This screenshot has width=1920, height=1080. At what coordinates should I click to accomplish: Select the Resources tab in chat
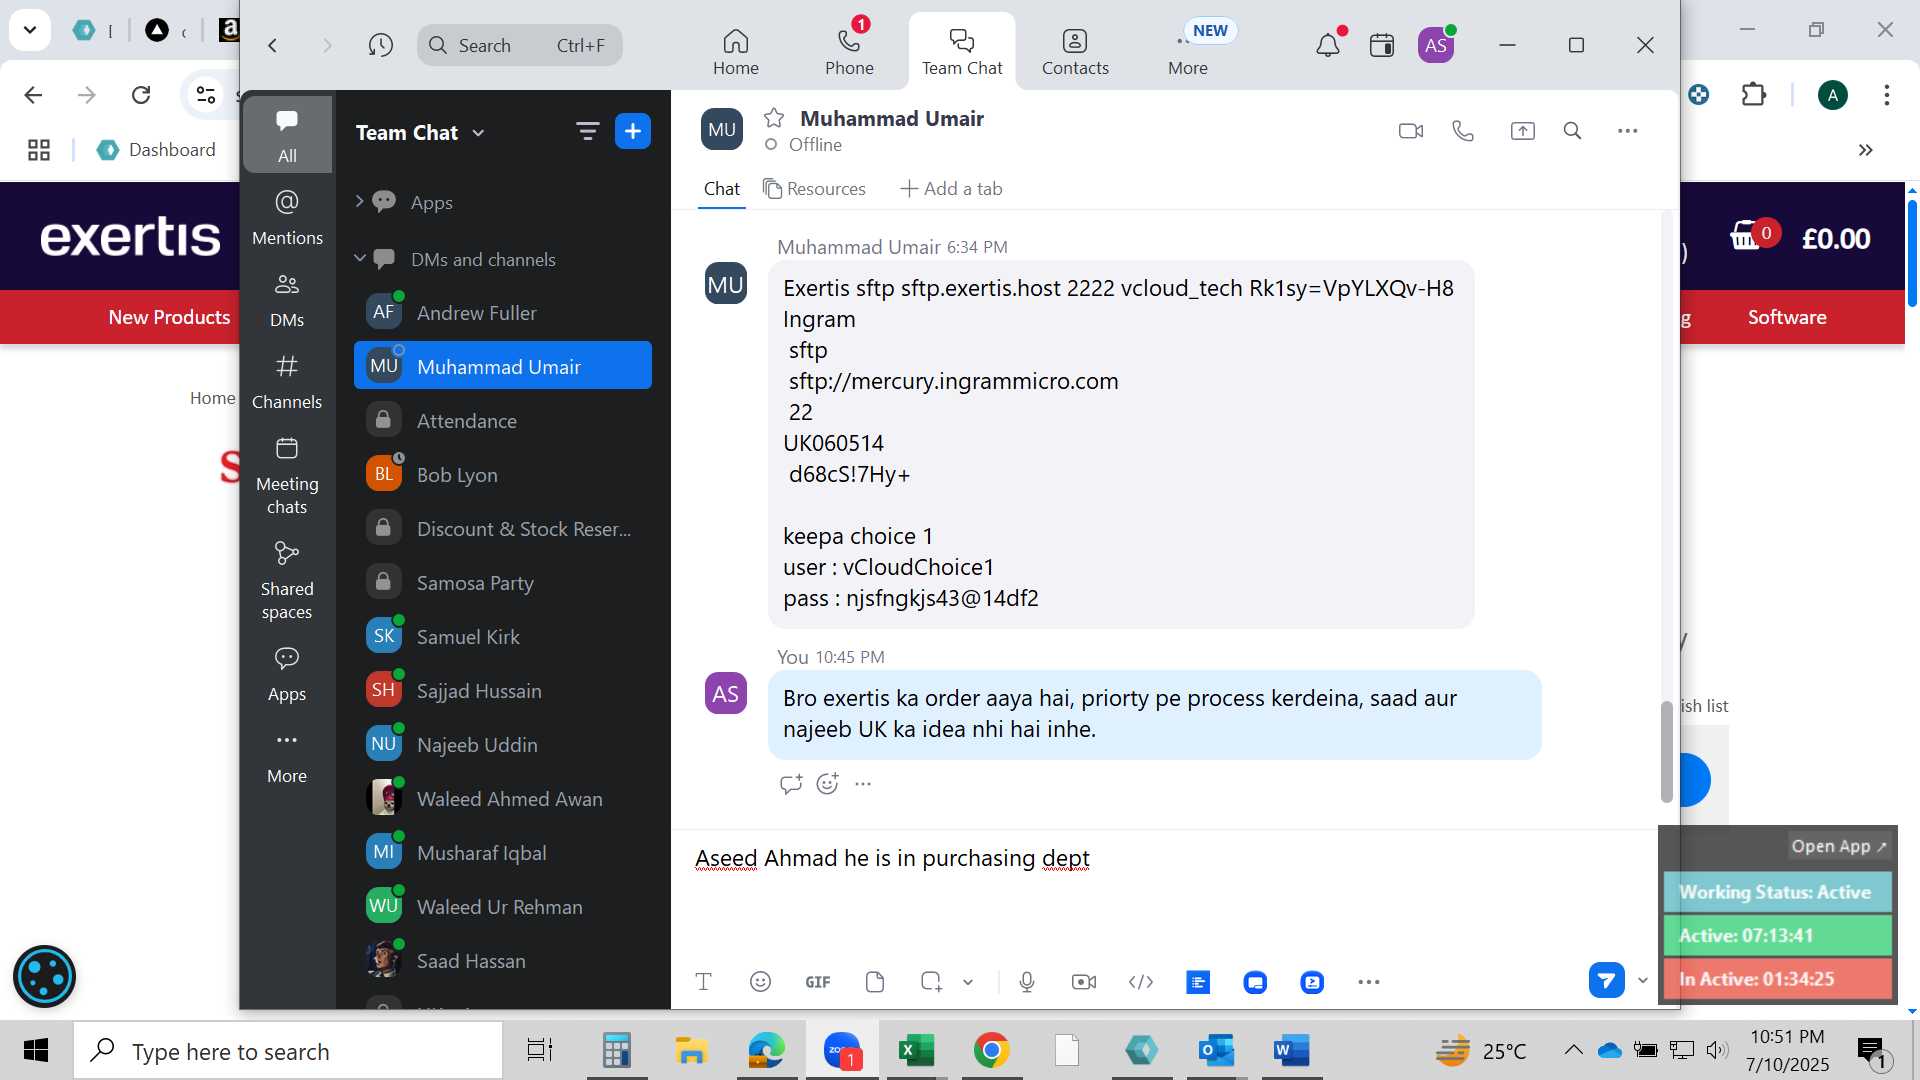[814, 189]
